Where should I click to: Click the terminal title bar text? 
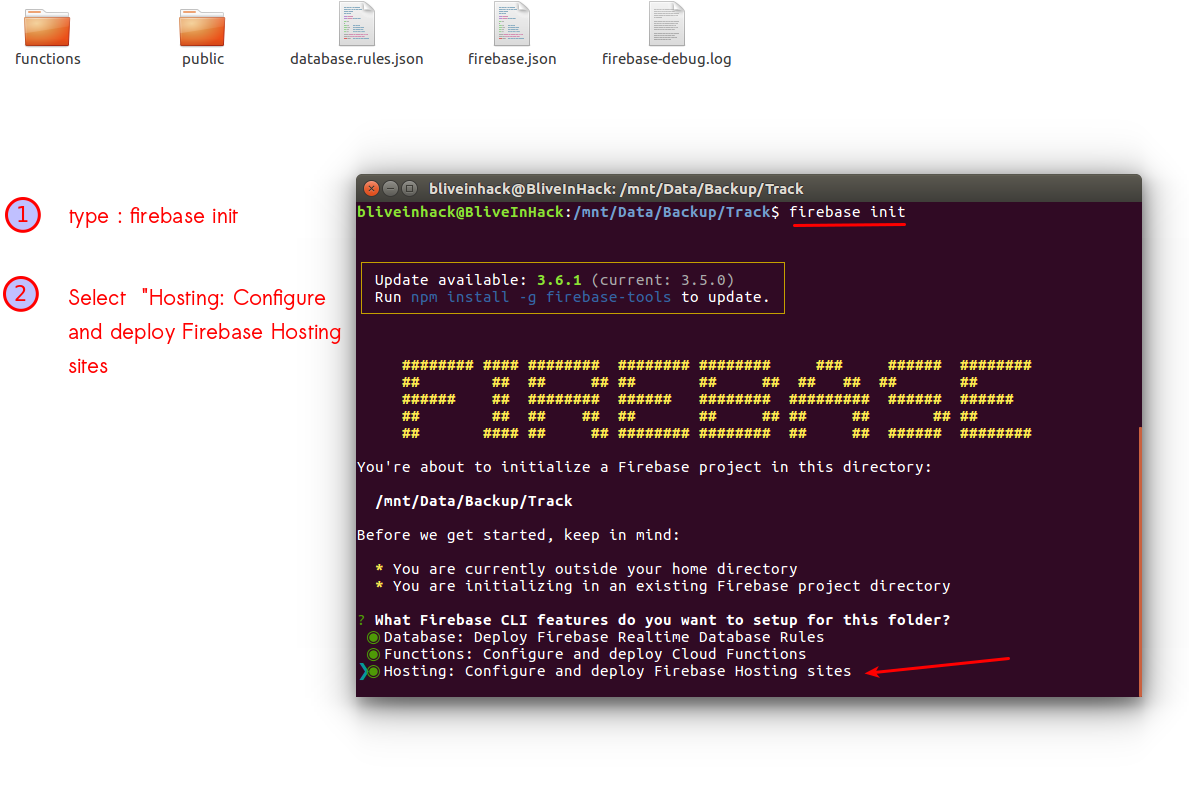pos(616,189)
